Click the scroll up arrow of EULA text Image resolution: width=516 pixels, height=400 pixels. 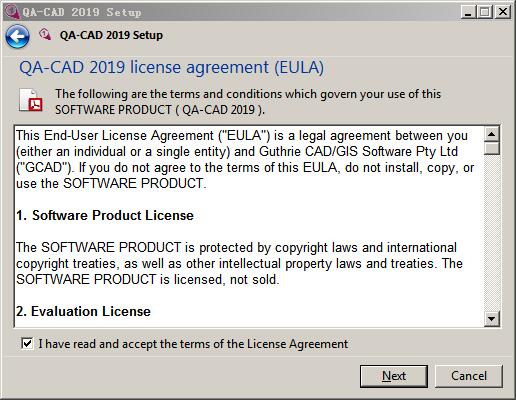(x=492, y=134)
